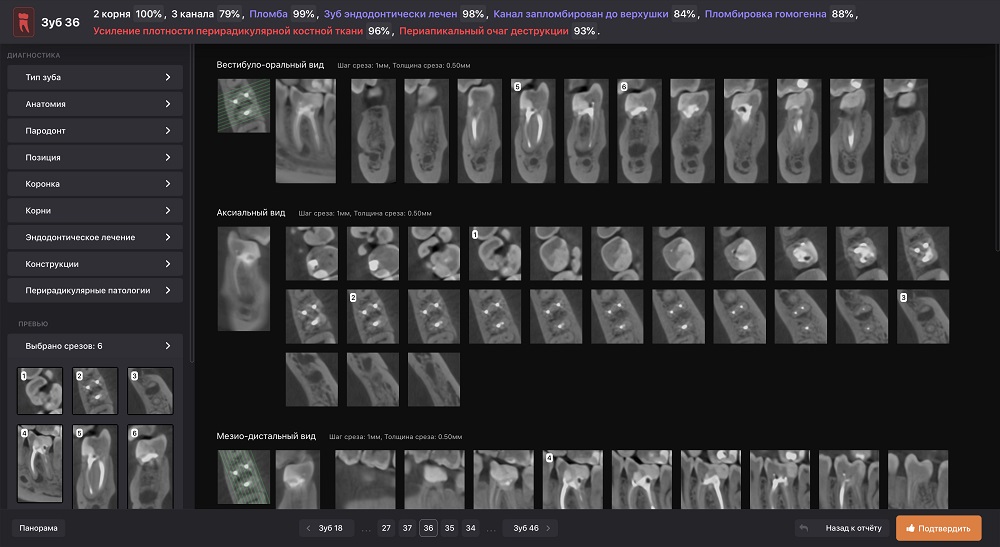Open preview thumbnail numbered 2

(95, 391)
